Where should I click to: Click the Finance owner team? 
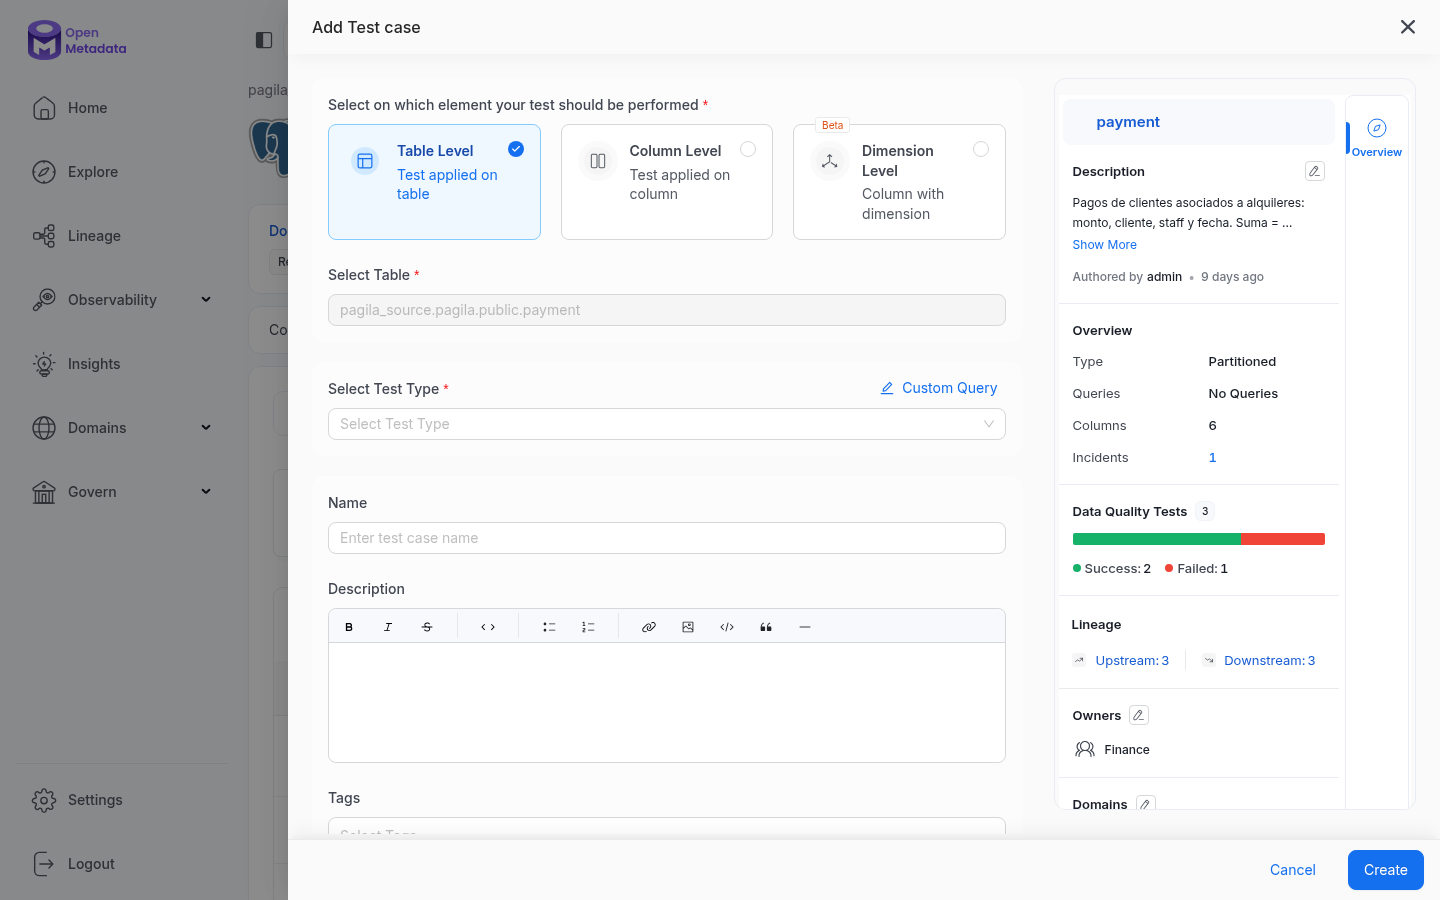[1126, 750]
